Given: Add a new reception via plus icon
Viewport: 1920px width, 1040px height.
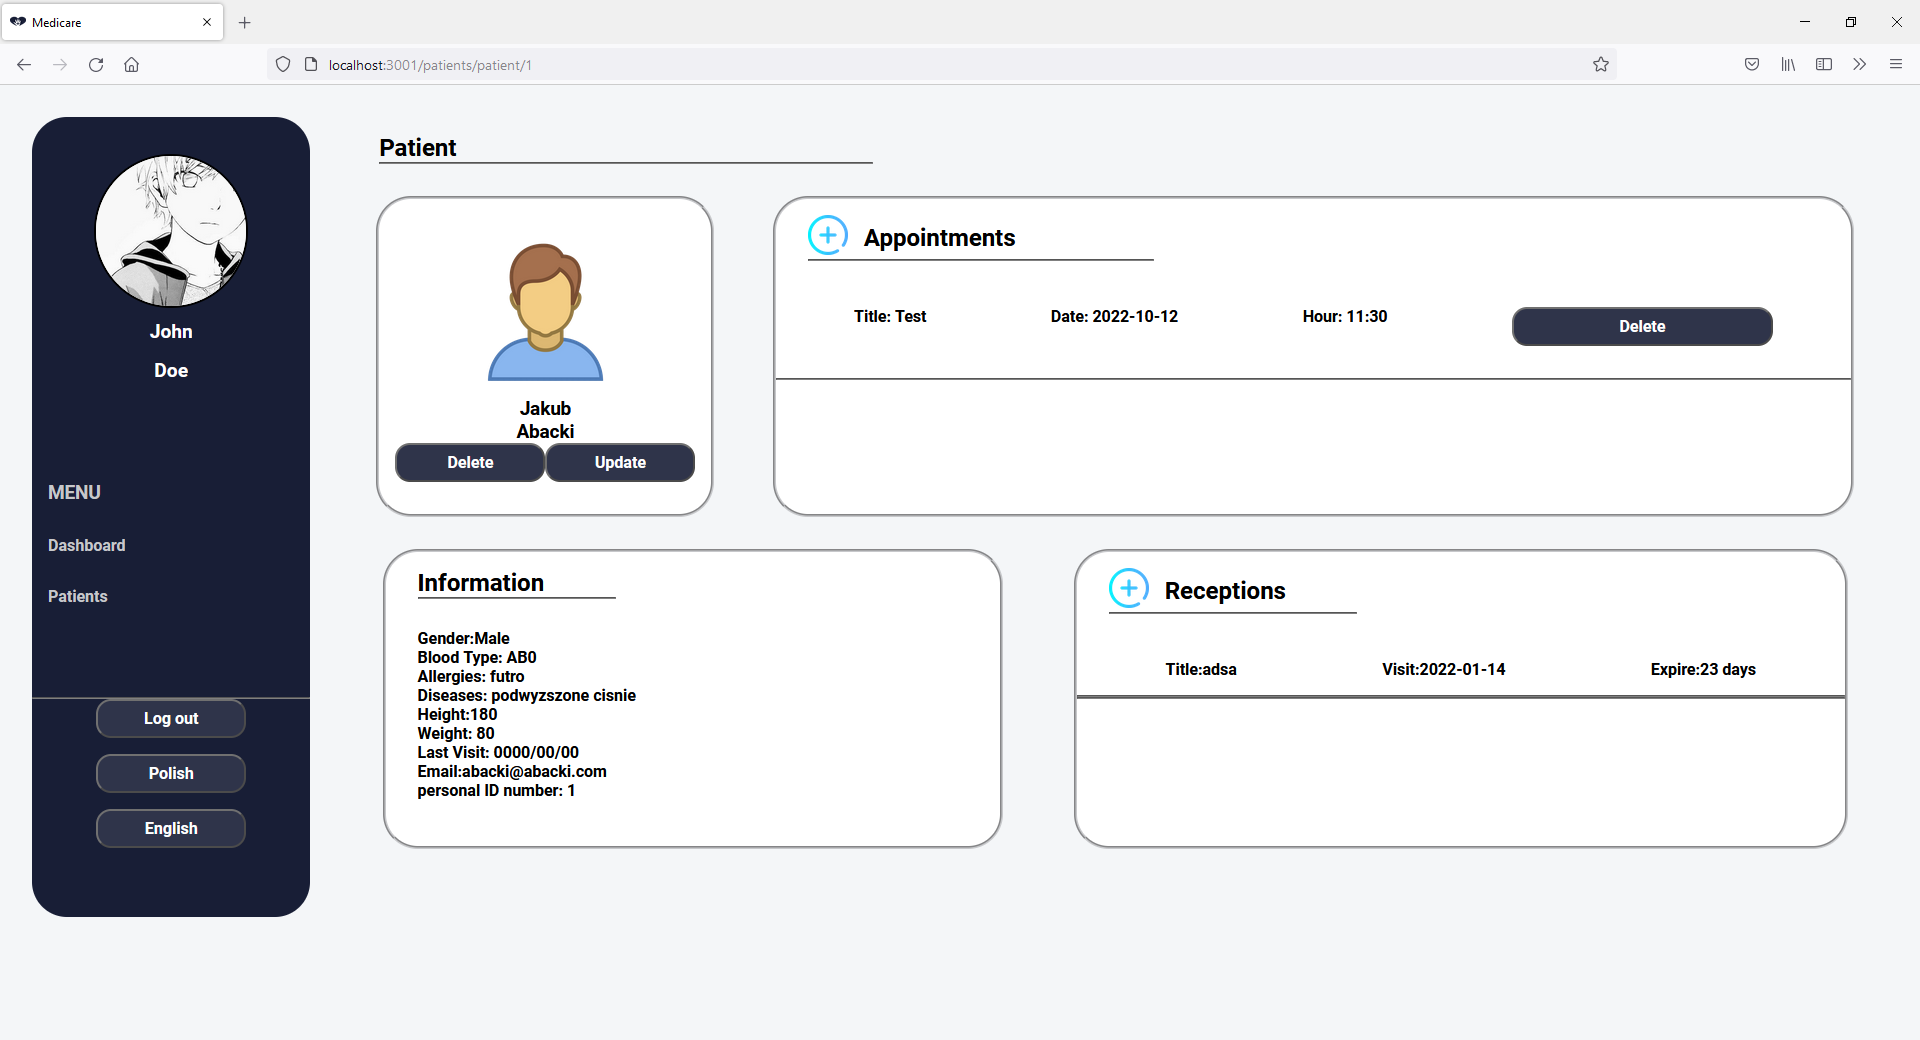Looking at the screenshot, I should [1128, 589].
